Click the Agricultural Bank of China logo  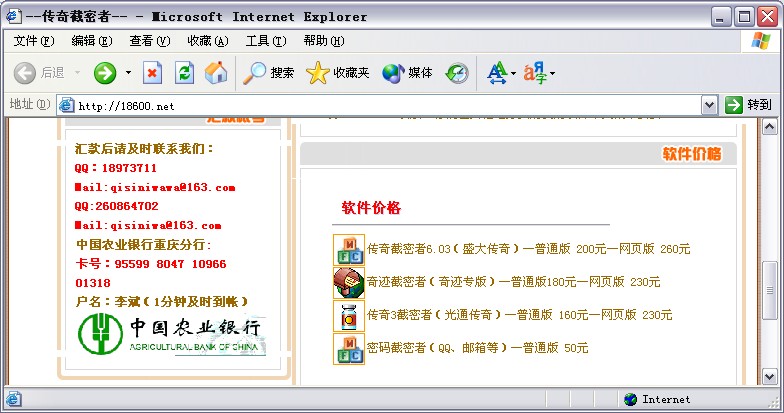pyautogui.click(x=172, y=334)
